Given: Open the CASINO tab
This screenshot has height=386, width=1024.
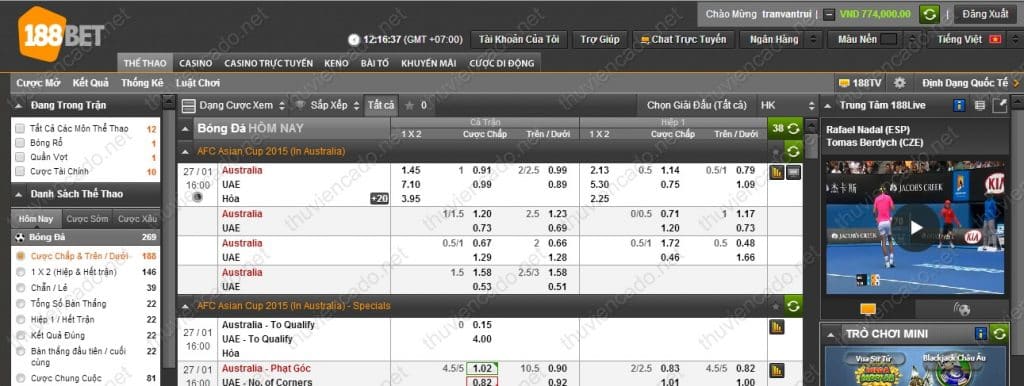Looking at the screenshot, I should click(196, 63).
